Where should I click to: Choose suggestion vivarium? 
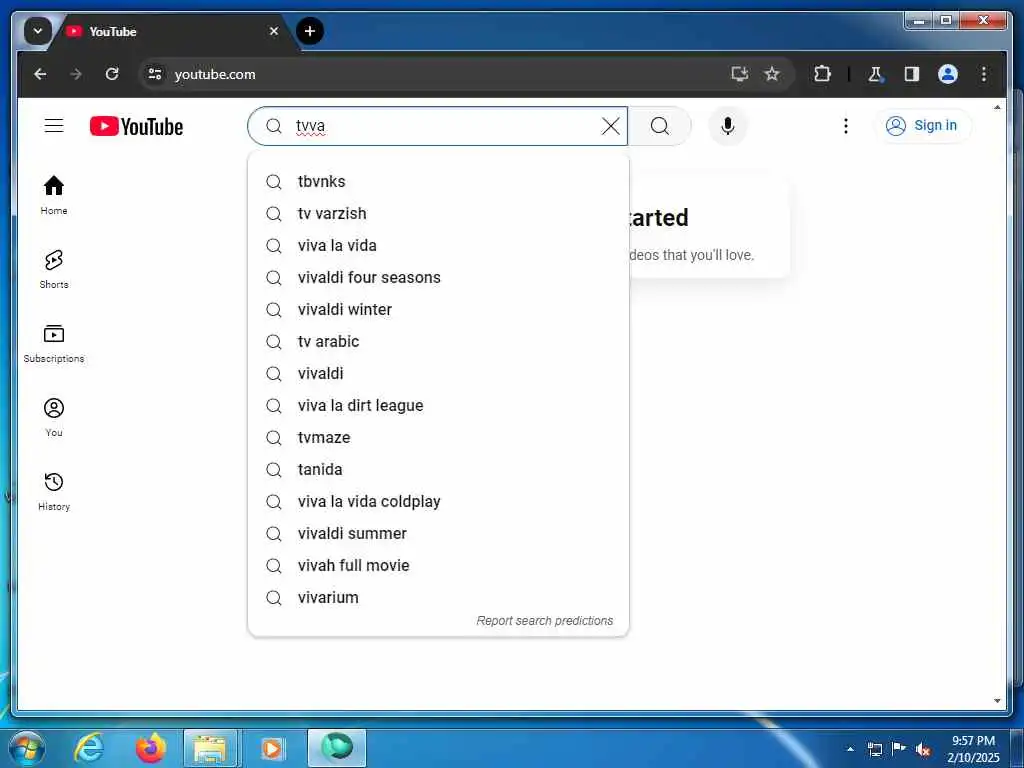[438, 598]
